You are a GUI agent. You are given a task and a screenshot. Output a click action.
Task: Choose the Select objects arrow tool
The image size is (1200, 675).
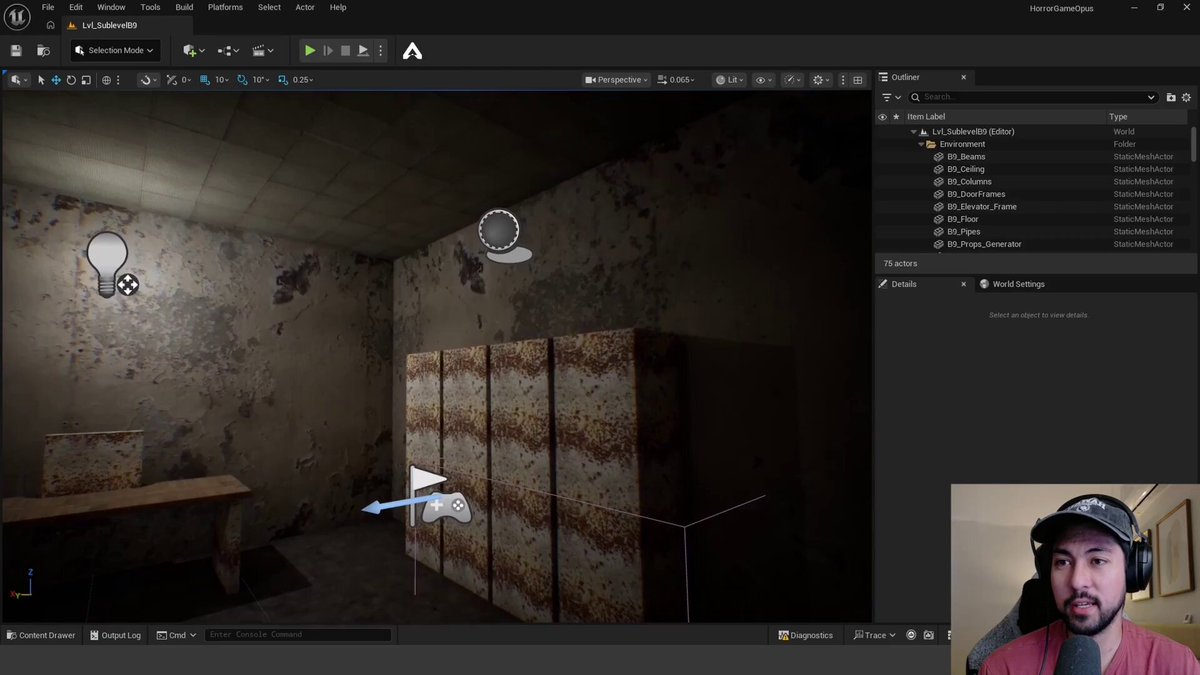pyautogui.click(x=41, y=80)
